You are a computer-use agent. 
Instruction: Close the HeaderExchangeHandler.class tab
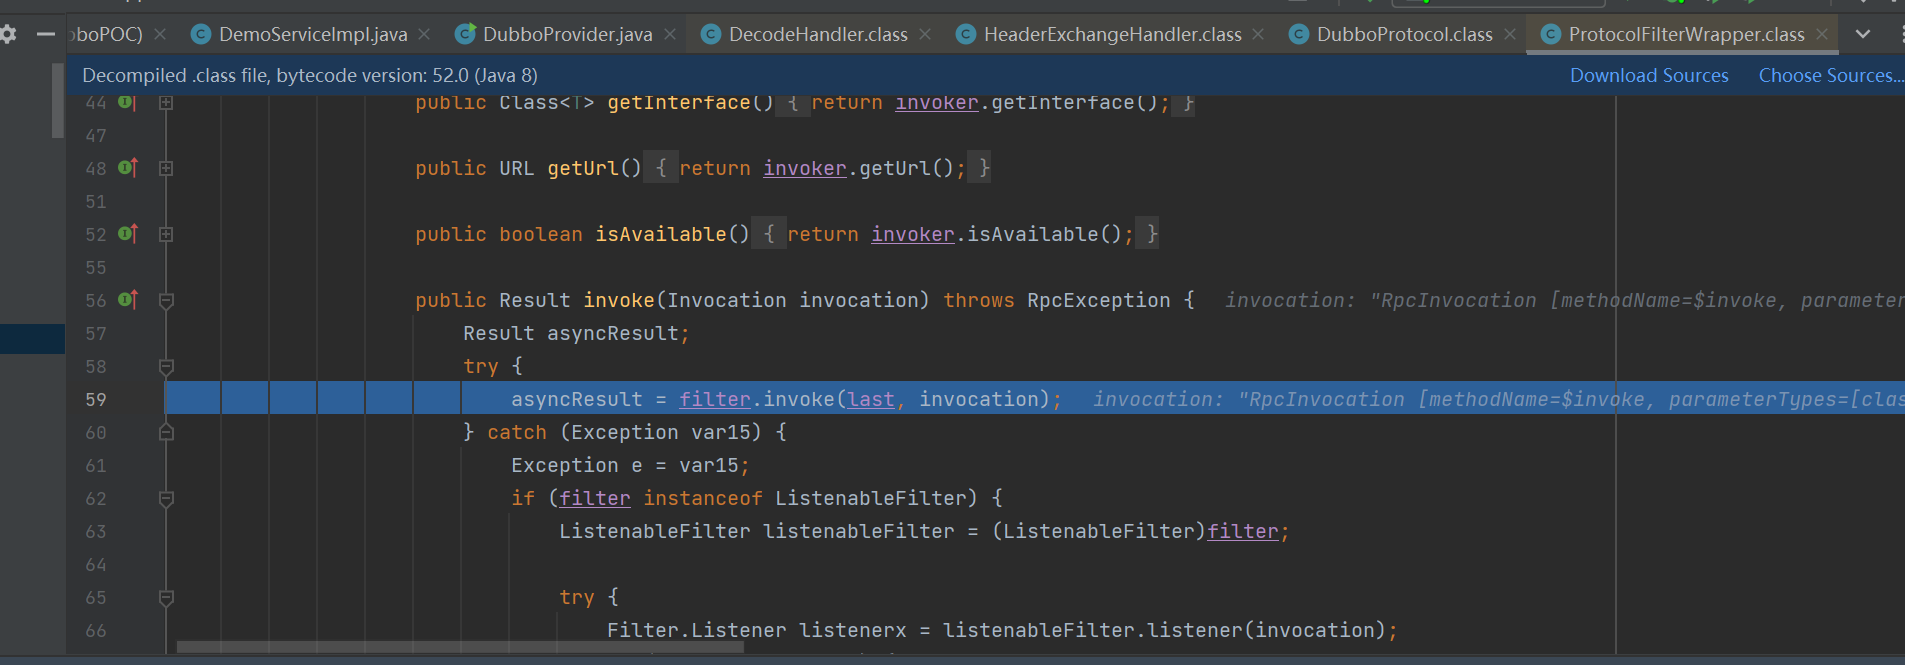click(x=1258, y=34)
